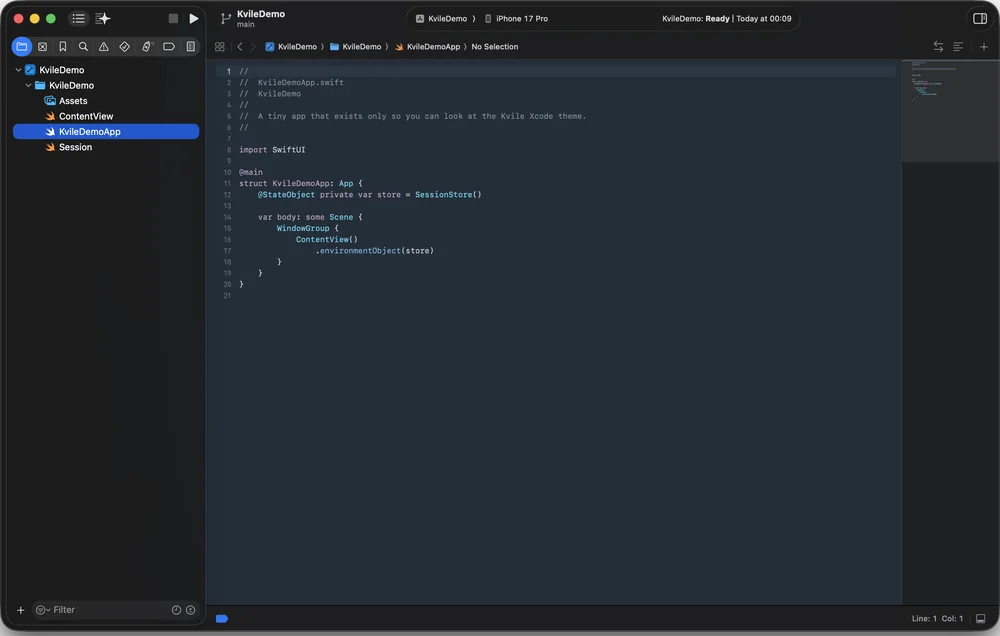Screen dimensions: 1000x636
Task: Click on SessionStore() in code
Action: tap(448, 195)
